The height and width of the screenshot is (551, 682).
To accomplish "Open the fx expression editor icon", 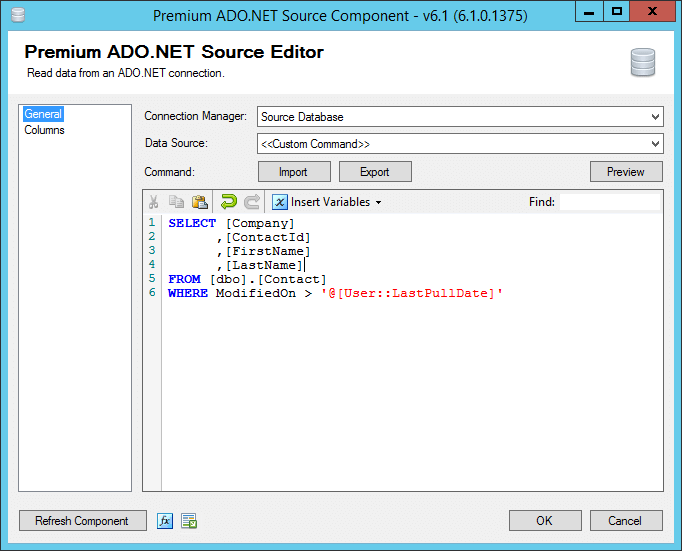I will (x=165, y=521).
